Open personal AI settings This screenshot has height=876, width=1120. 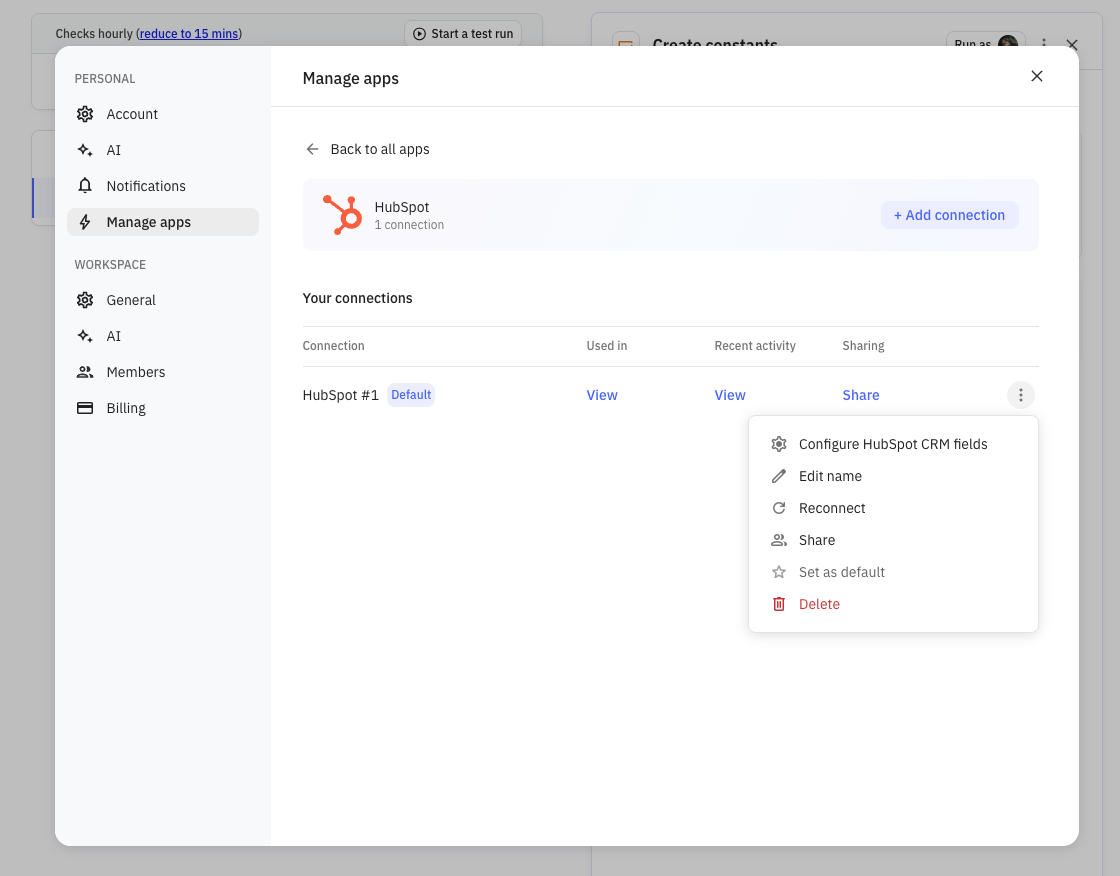[113, 150]
